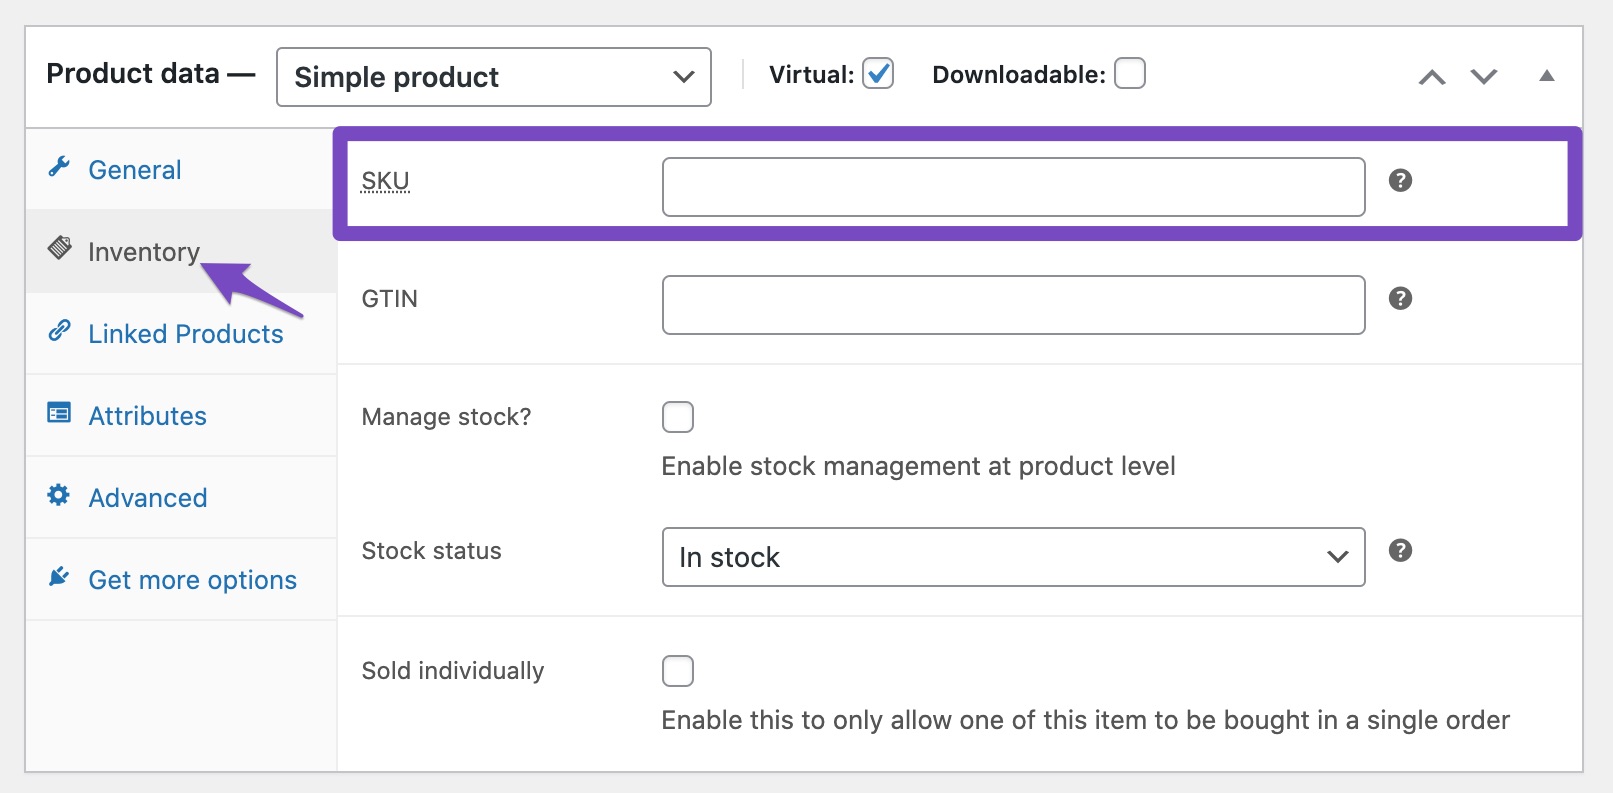The image size is (1613, 793).
Task: Click the chain link icon beside Linked Products
Action: point(59,331)
